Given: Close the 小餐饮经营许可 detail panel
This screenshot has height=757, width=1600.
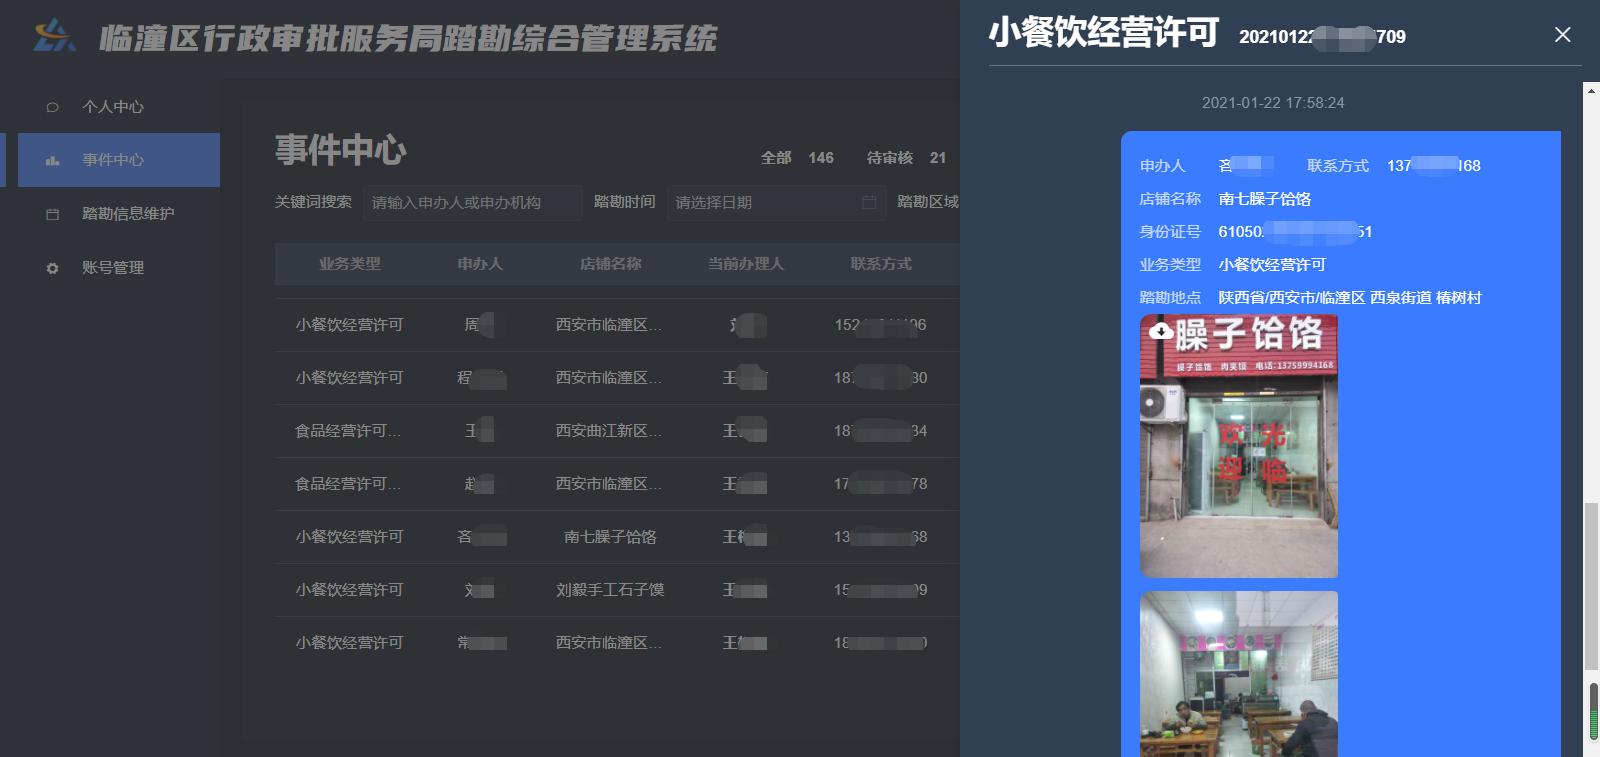Looking at the screenshot, I should coord(1563,35).
